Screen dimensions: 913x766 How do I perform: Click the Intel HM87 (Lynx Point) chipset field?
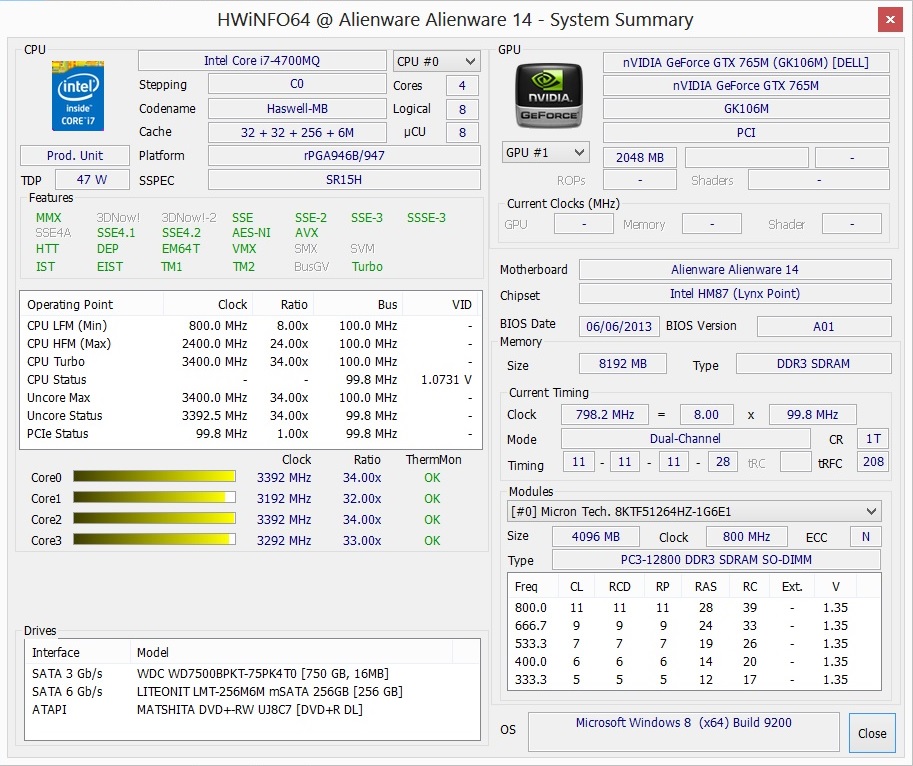tap(735, 293)
